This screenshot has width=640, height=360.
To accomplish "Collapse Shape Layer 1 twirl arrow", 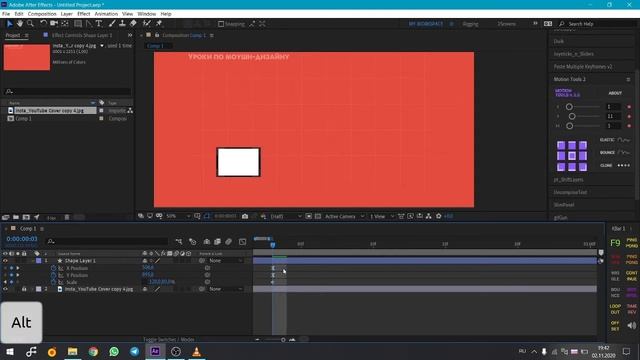I will click(32, 261).
